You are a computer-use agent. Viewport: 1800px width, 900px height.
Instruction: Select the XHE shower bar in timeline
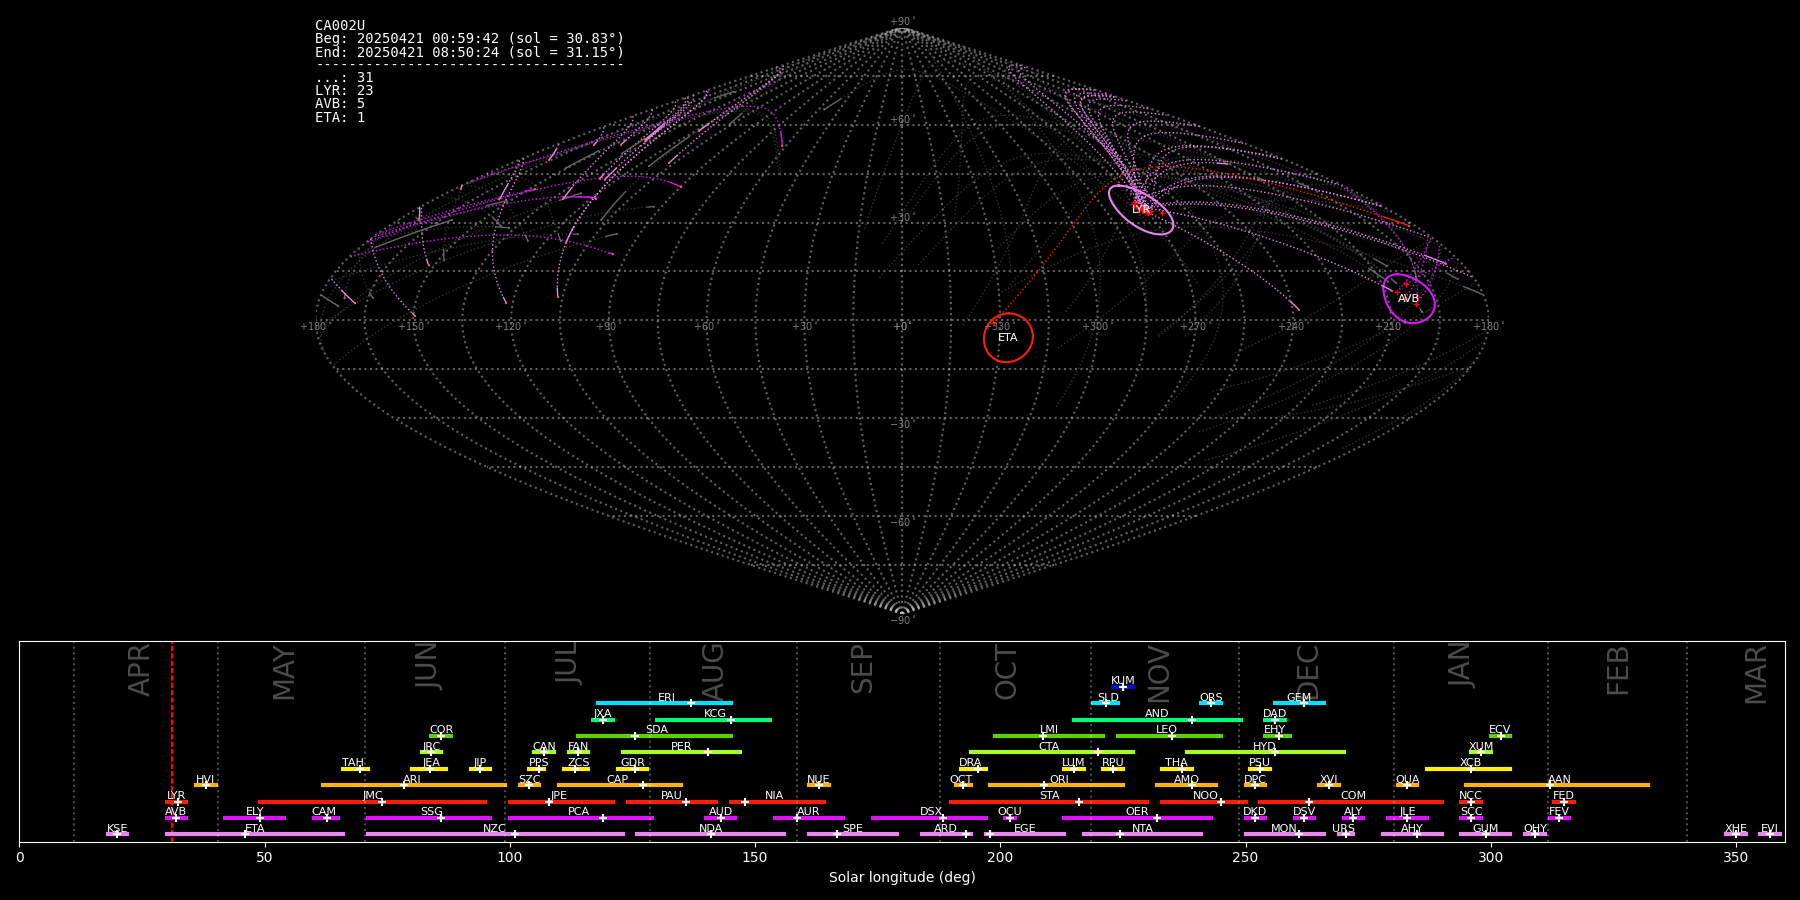1736,834
